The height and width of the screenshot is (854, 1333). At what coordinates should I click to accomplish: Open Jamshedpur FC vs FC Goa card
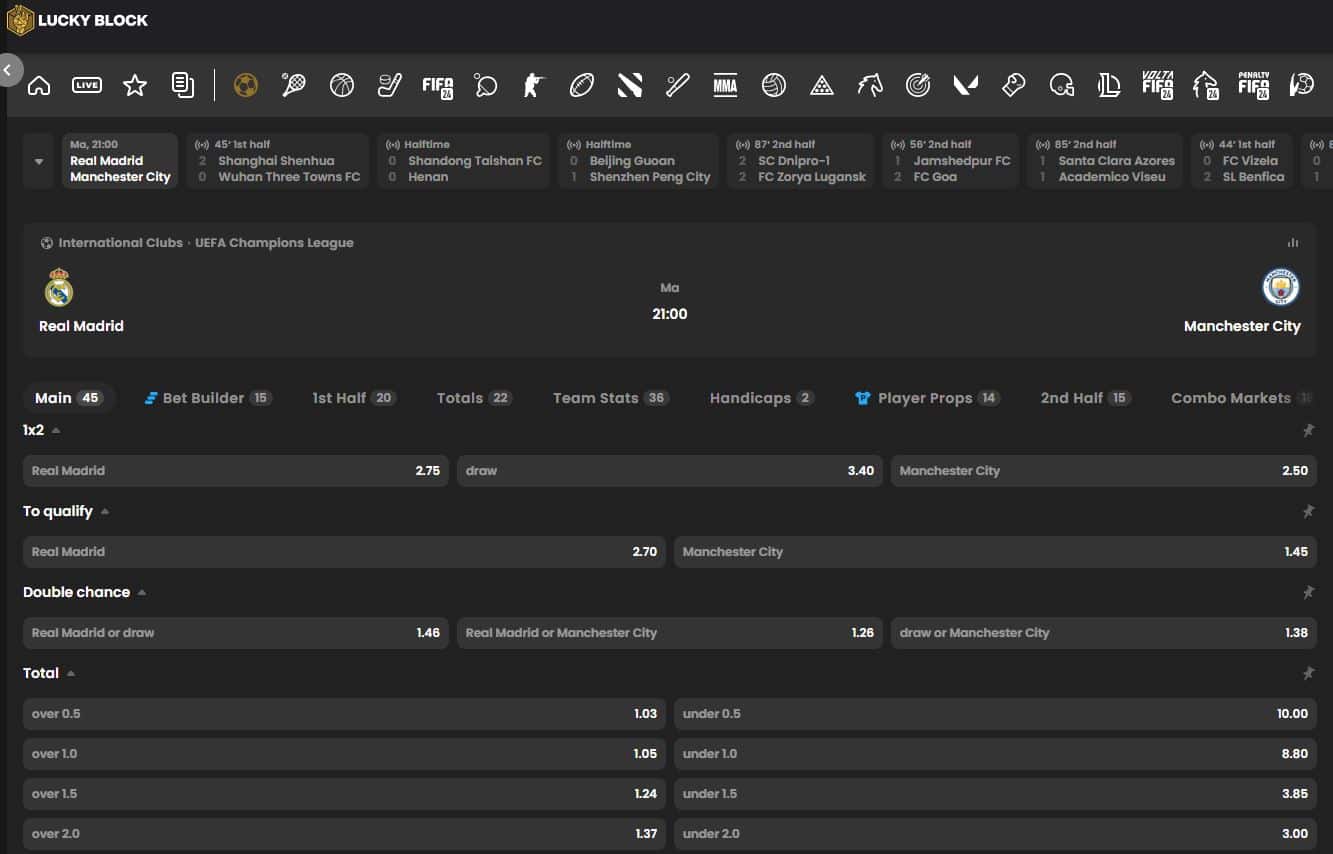(950, 161)
